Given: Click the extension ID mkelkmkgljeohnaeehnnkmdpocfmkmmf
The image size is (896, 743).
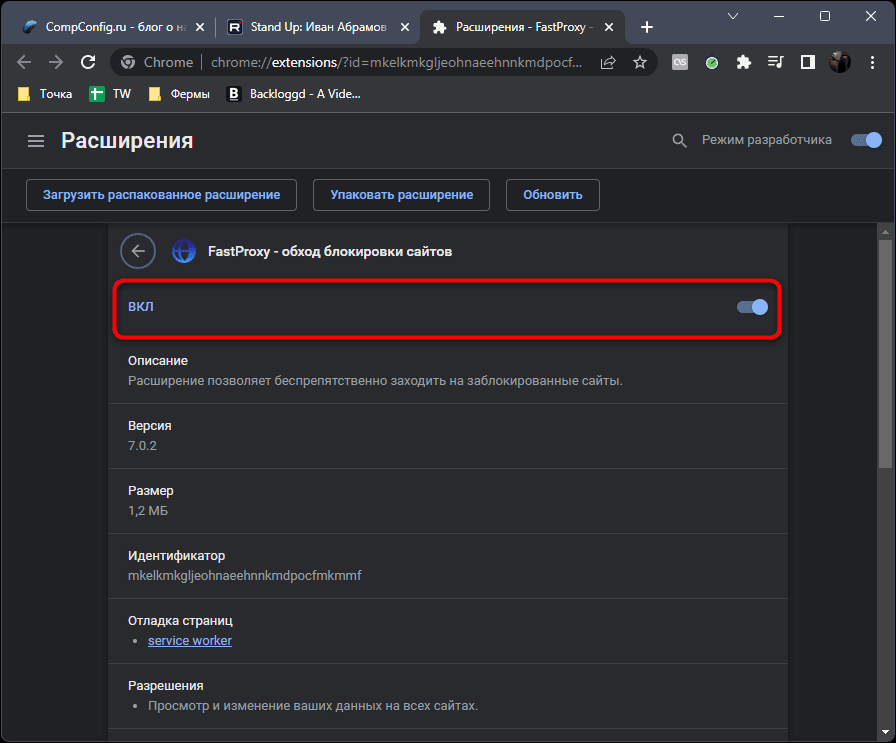Looking at the screenshot, I should 245,576.
